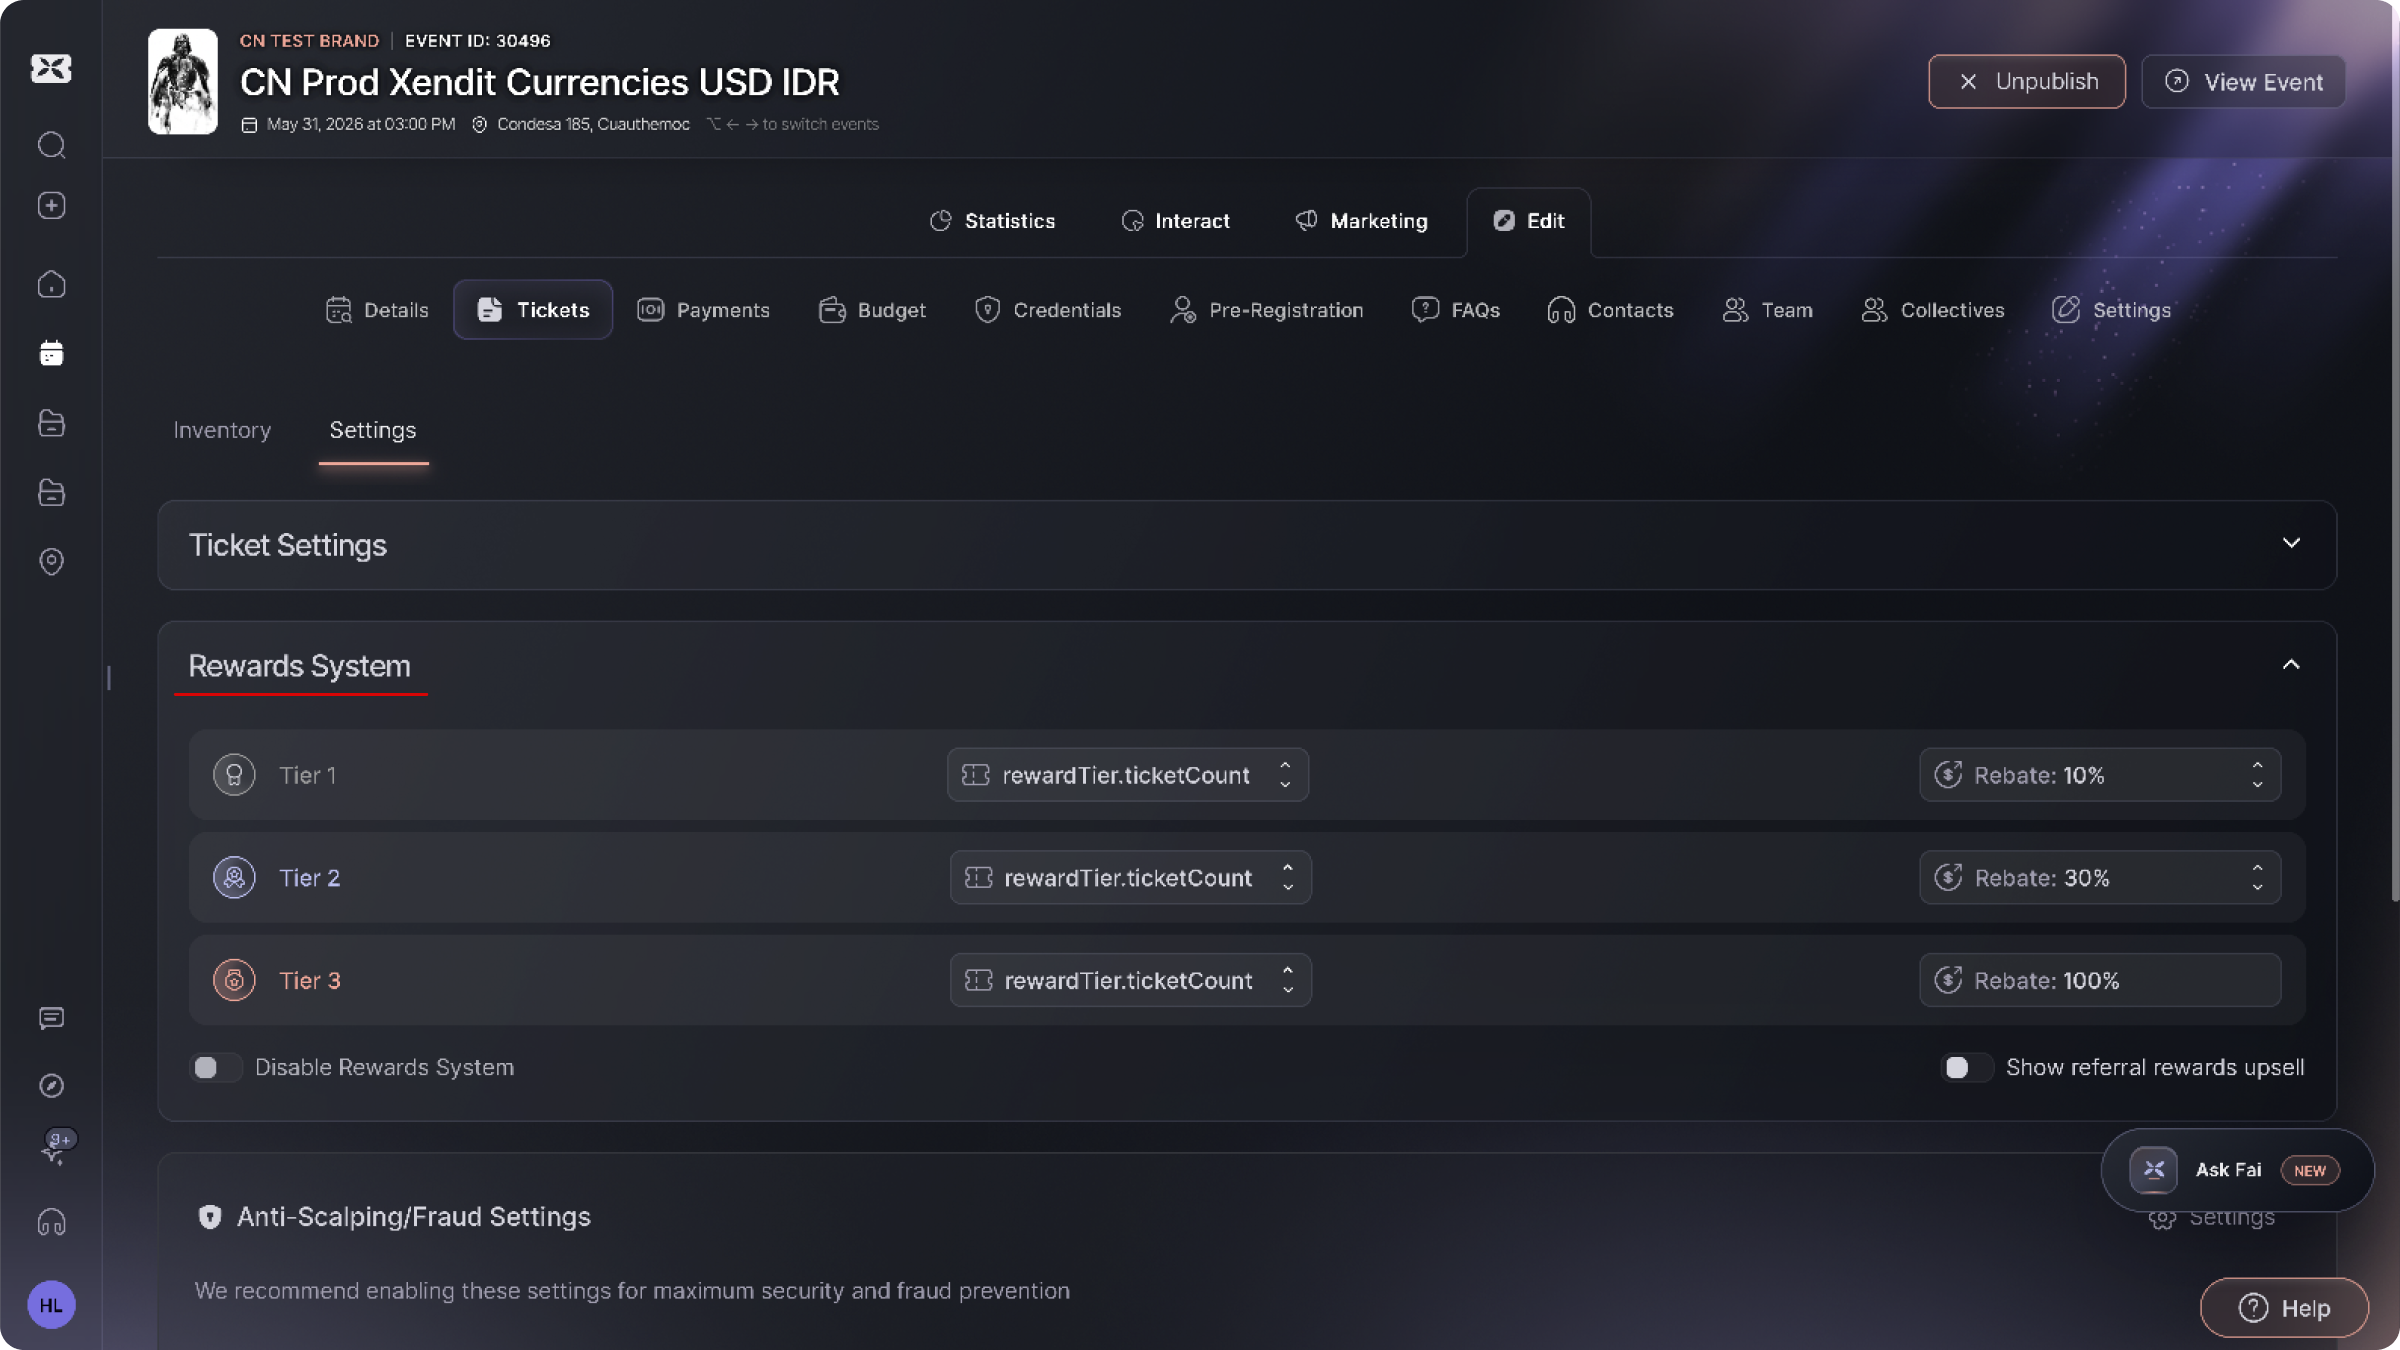Click the event poster thumbnail
This screenshot has width=2400, height=1350.
click(x=183, y=81)
